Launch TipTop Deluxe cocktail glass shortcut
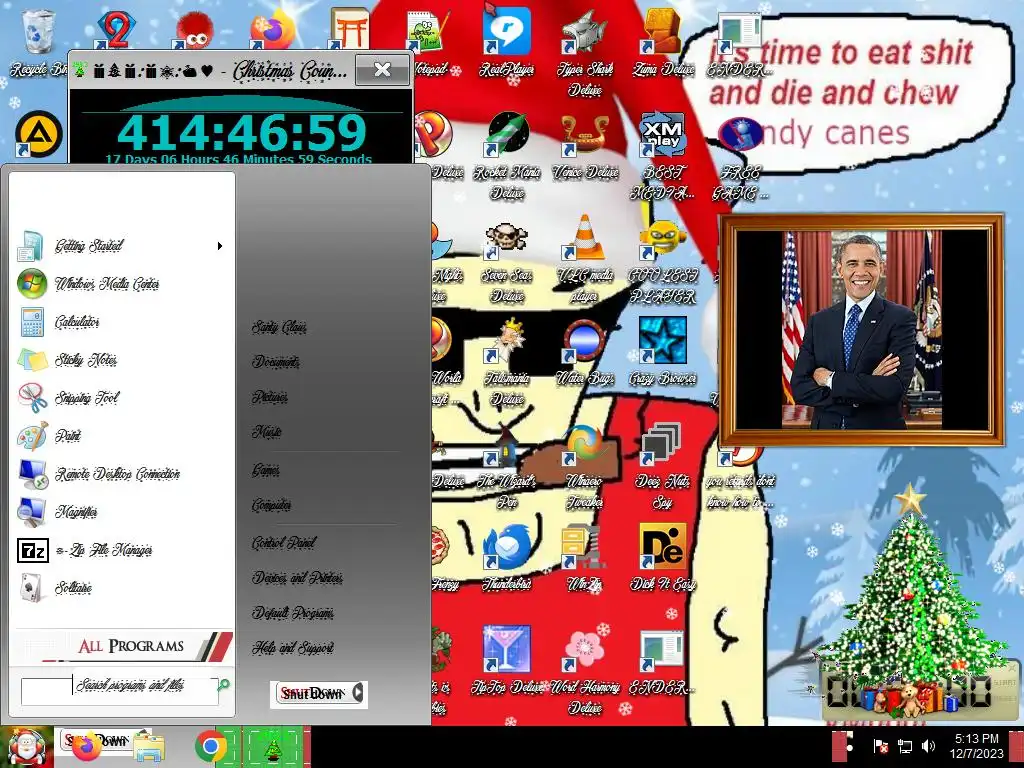Image resolution: width=1024 pixels, height=768 pixels. click(507, 660)
